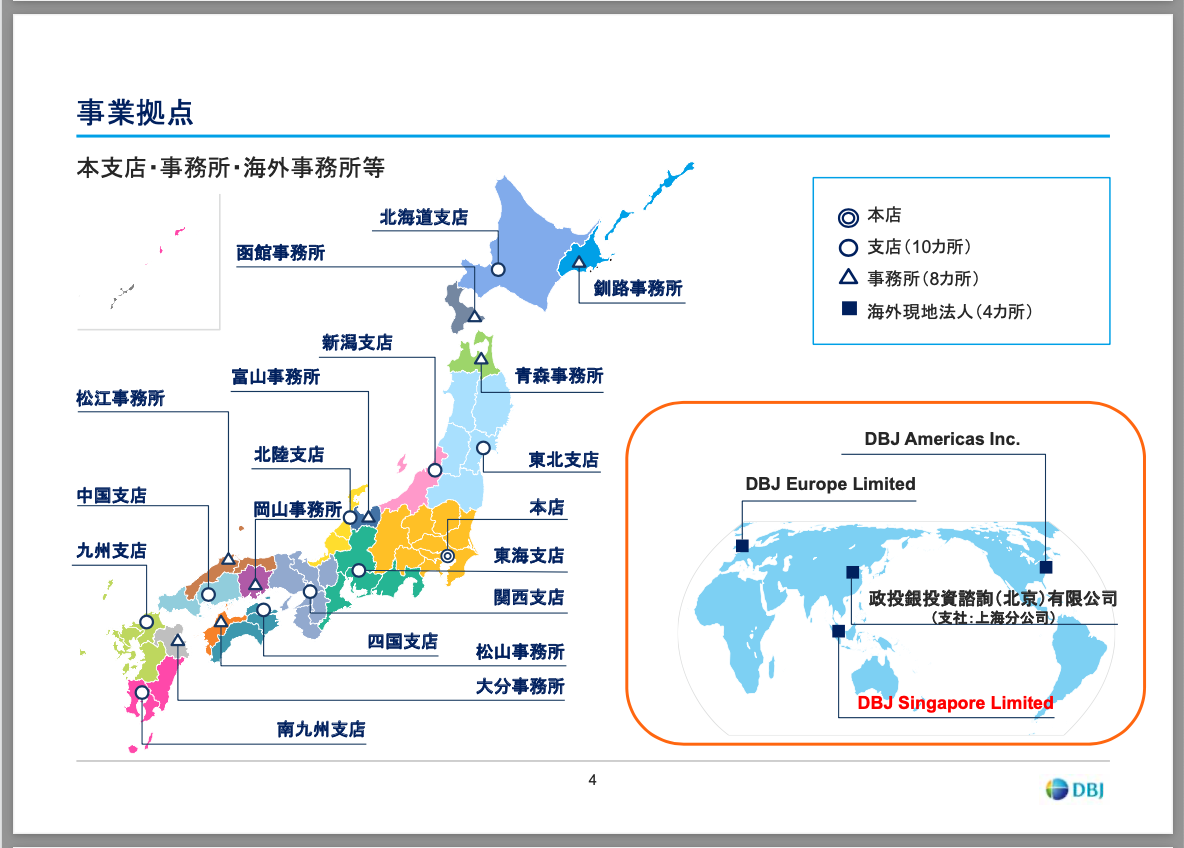Select the Hakodate office triangle marker
The image size is (1184, 848).
point(474,316)
